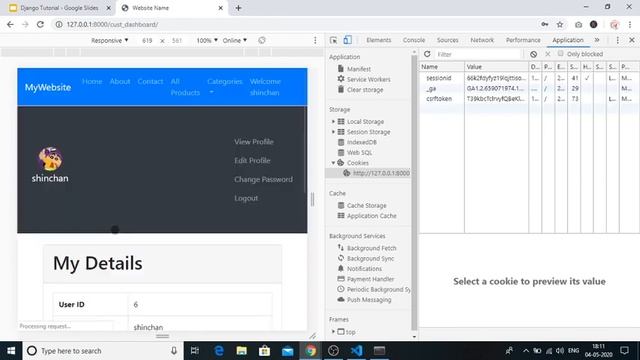Select the Django Tutorial Google Slides tab
Viewport: 640px width, 360px height.
60,8
